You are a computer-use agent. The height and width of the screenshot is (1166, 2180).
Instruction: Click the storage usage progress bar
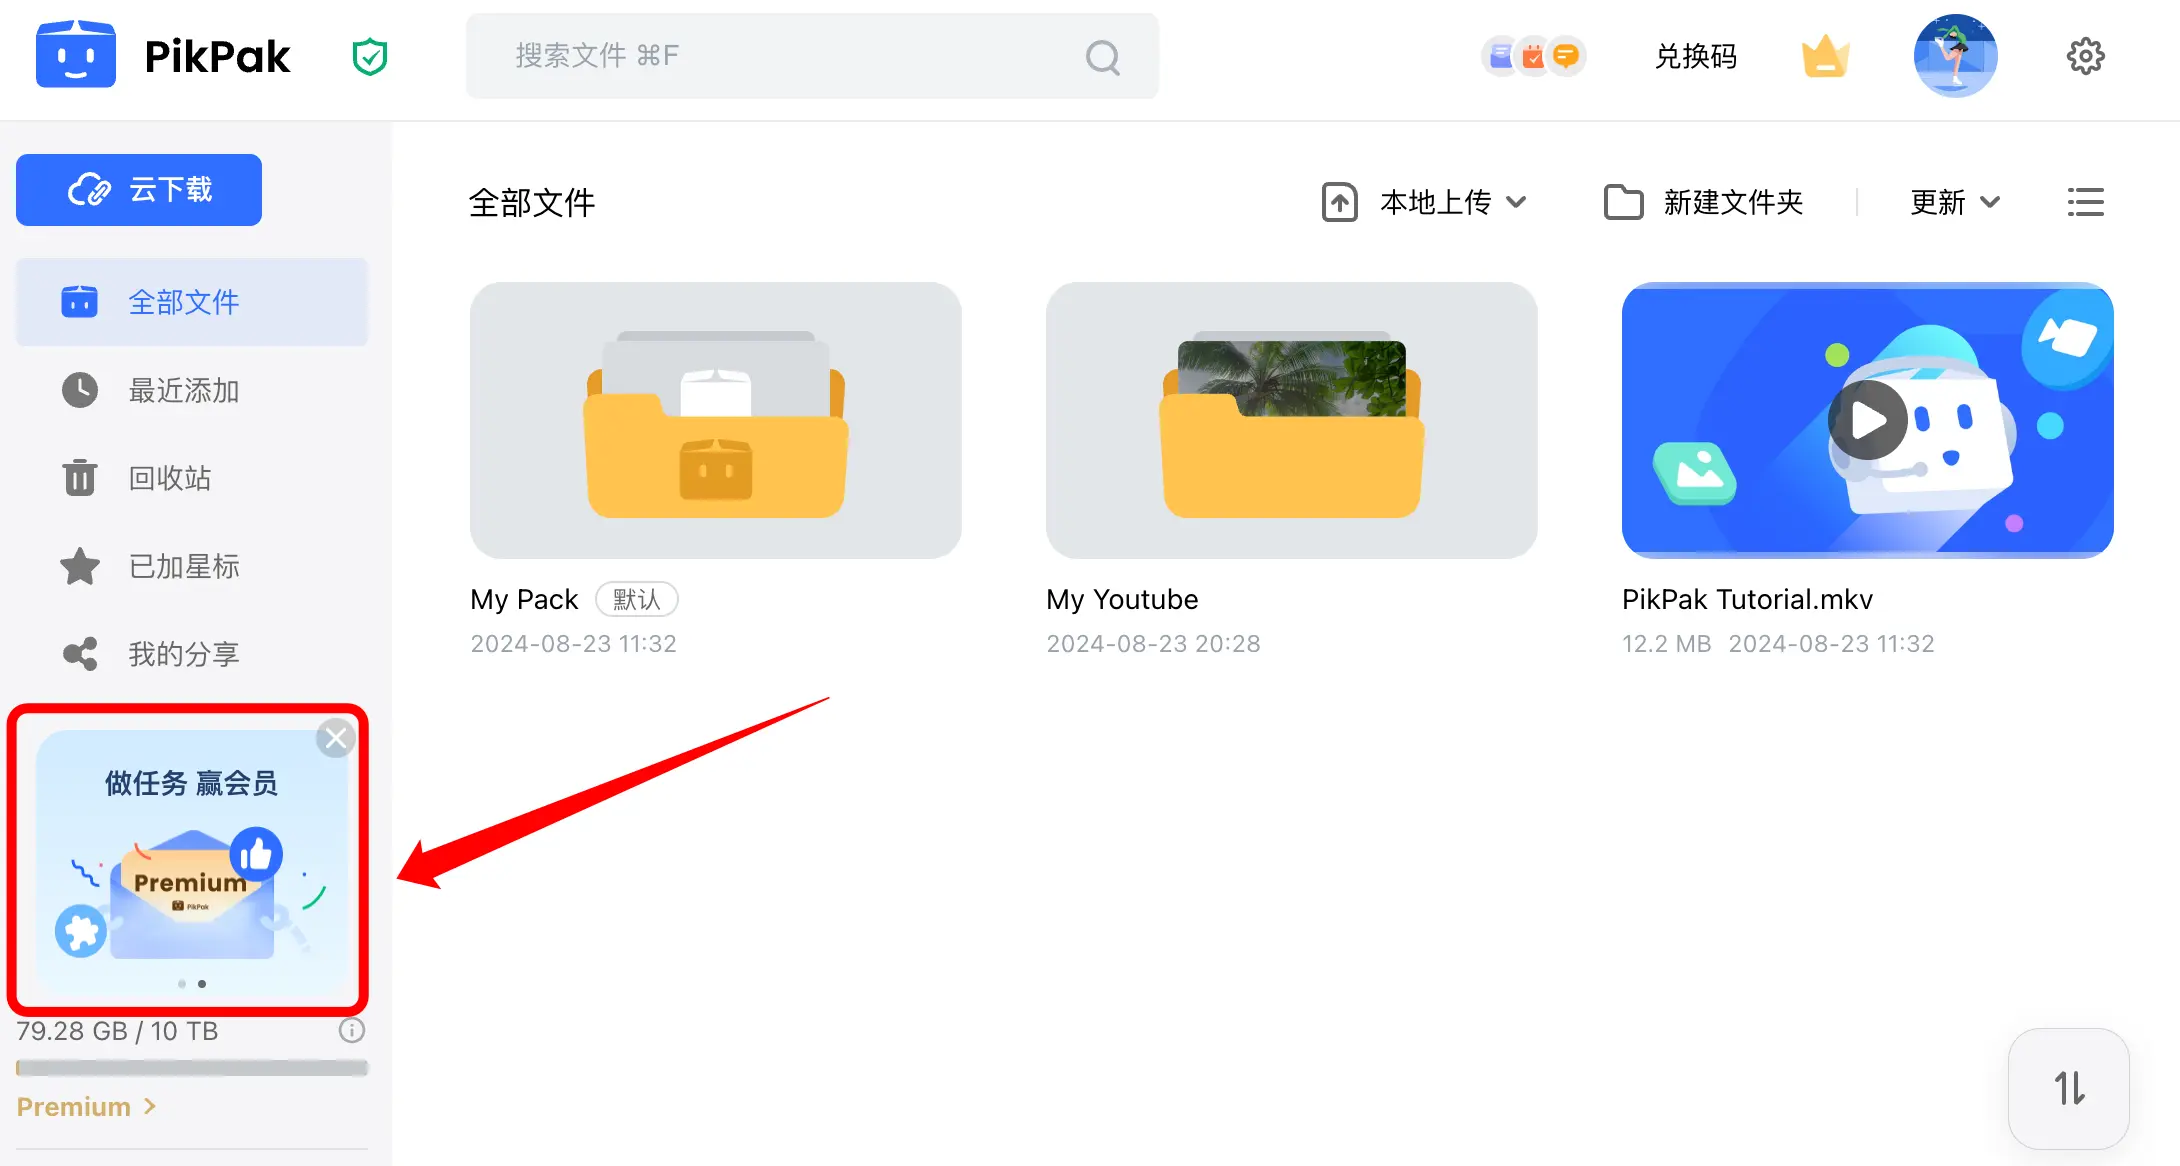(x=192, y=1068)
